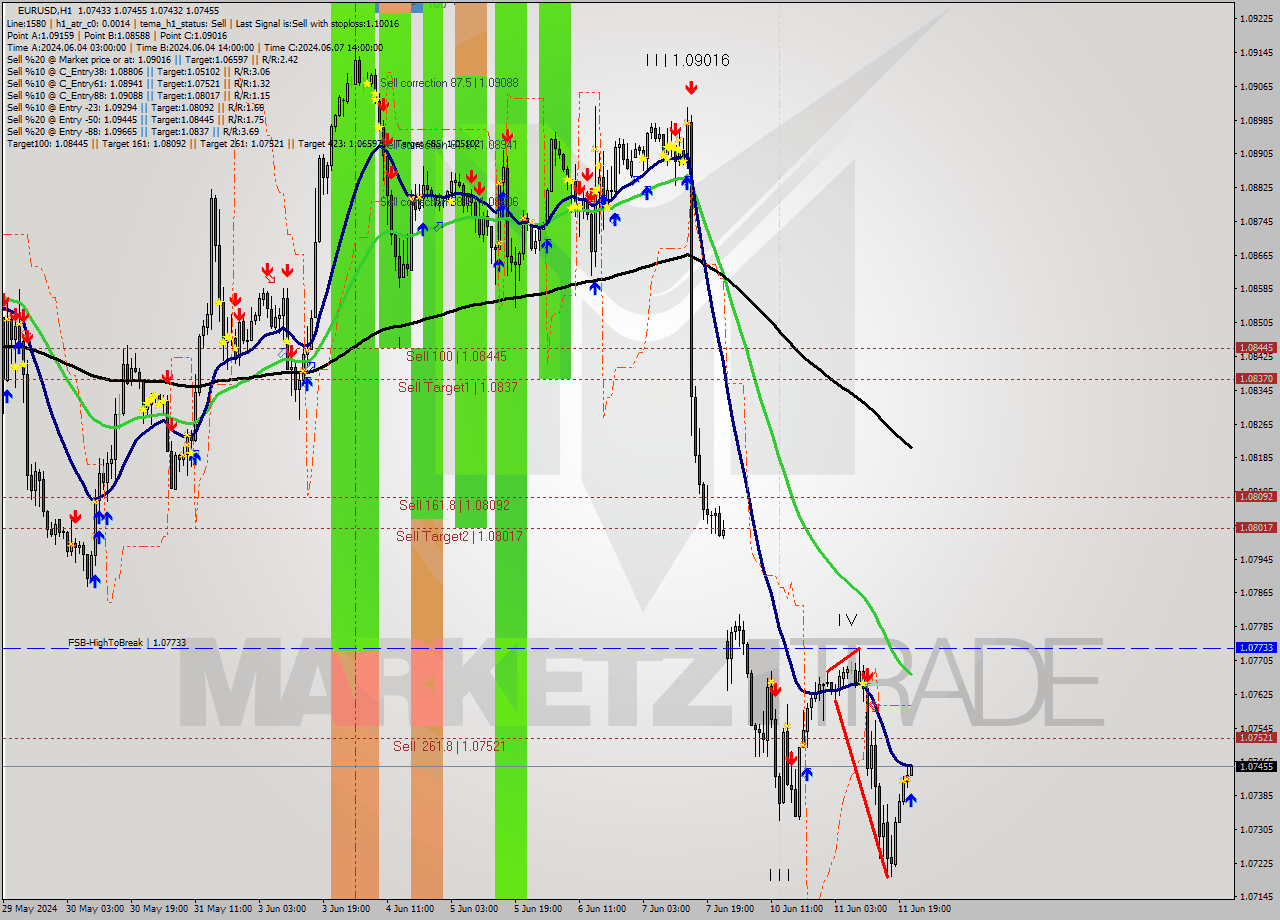Click the 'Sell %20 @ Entry -88: 1.09665' line

(132, 131)
